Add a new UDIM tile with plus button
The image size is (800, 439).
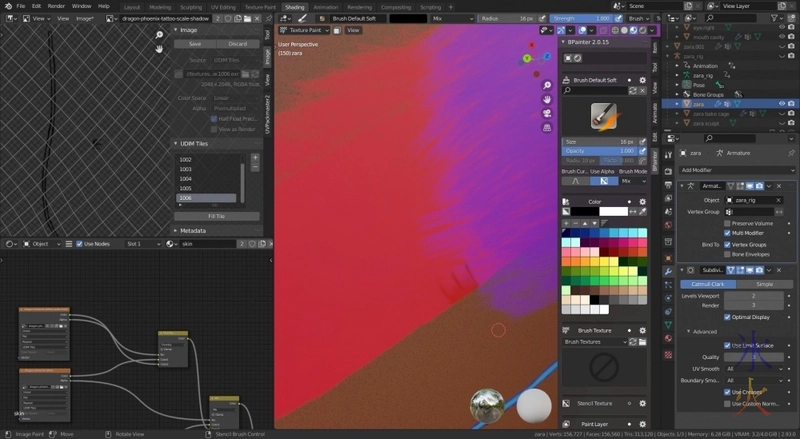(255, 158)
